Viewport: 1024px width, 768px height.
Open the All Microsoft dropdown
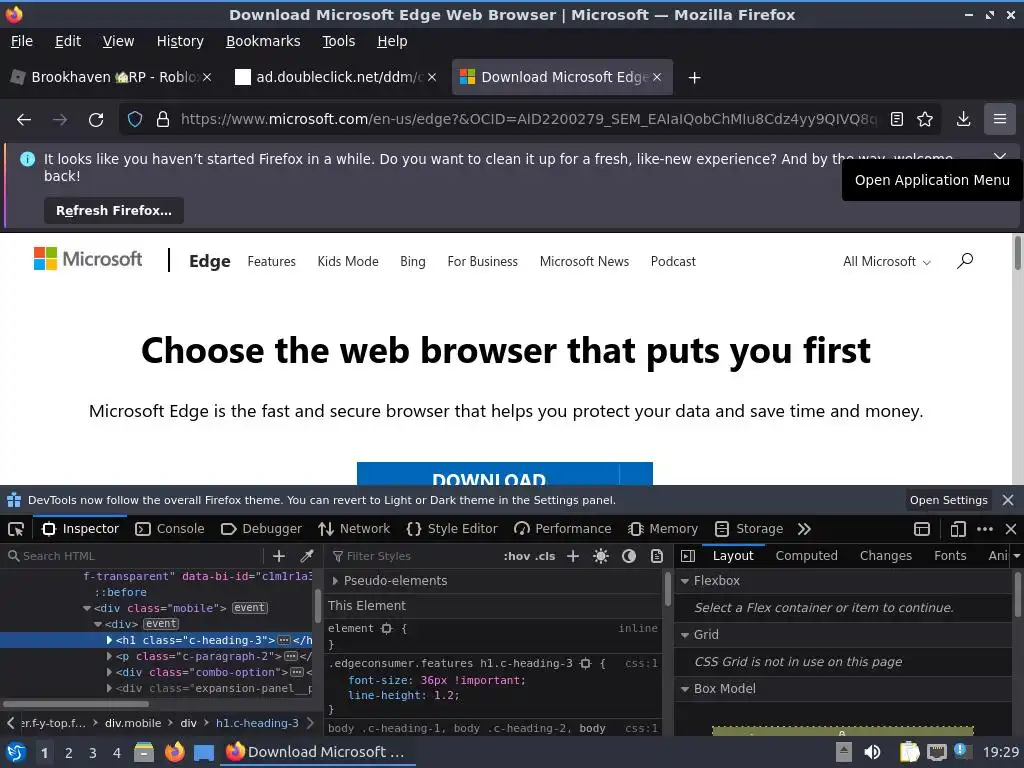point(886,262)
